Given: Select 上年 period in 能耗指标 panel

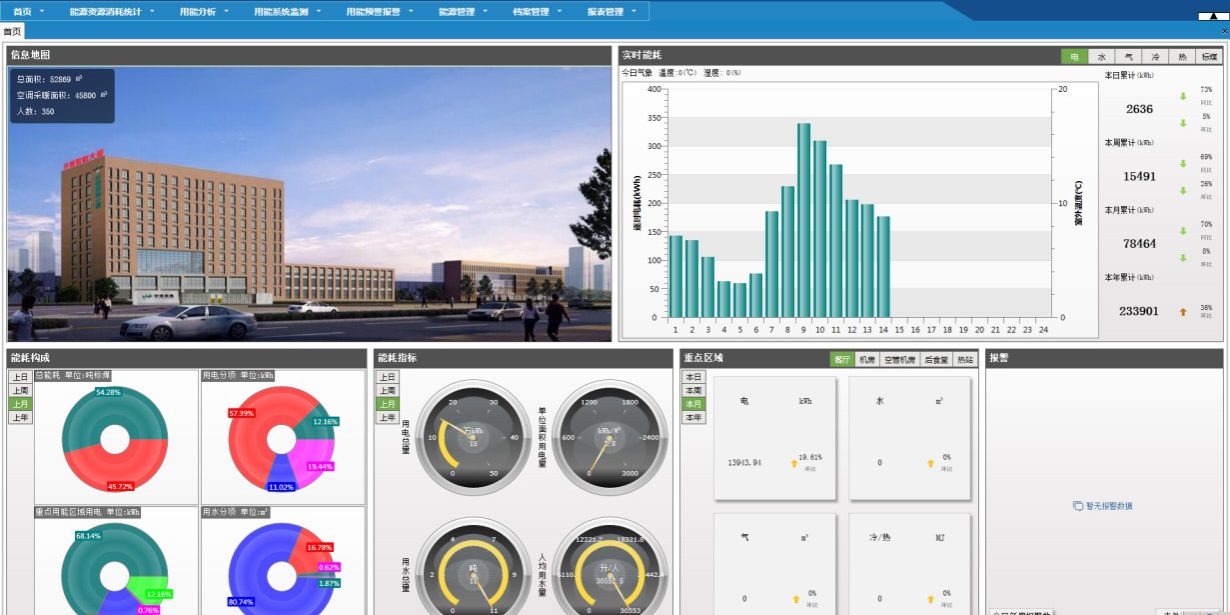Looking at the screenshot, I should [386, 417].
